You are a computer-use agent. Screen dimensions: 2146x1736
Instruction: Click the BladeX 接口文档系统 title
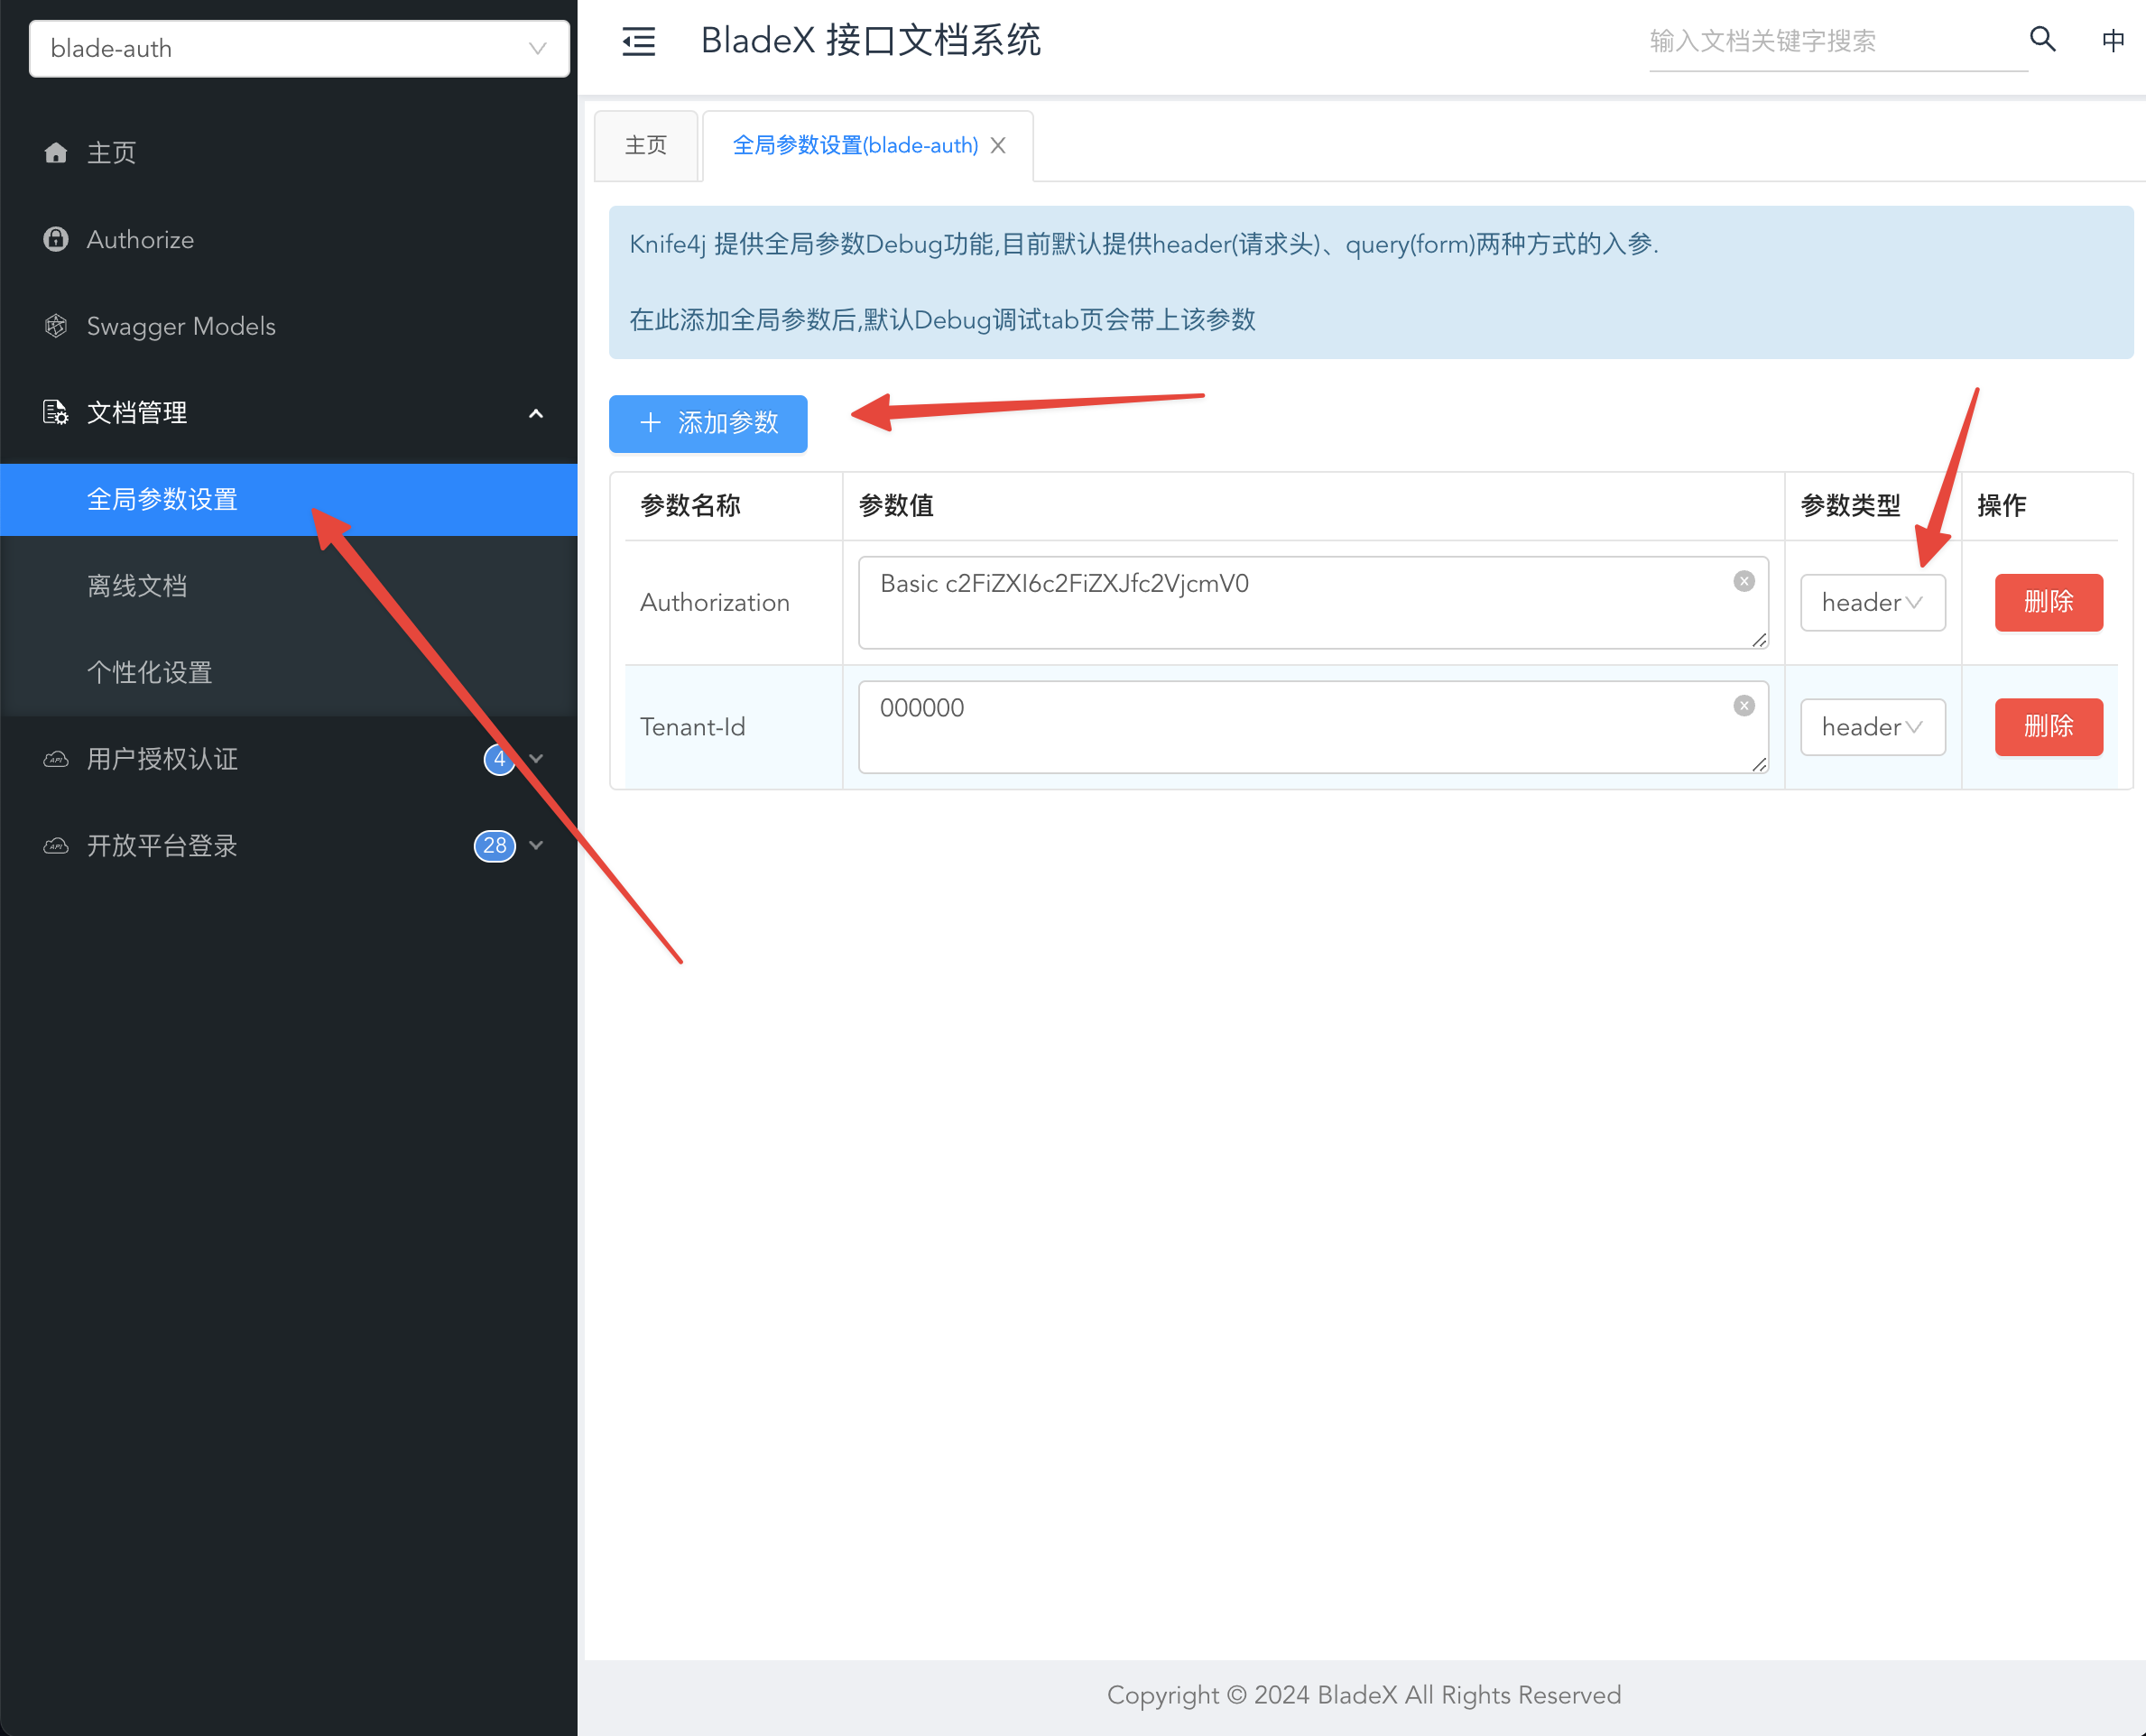[x=870, y=41]
